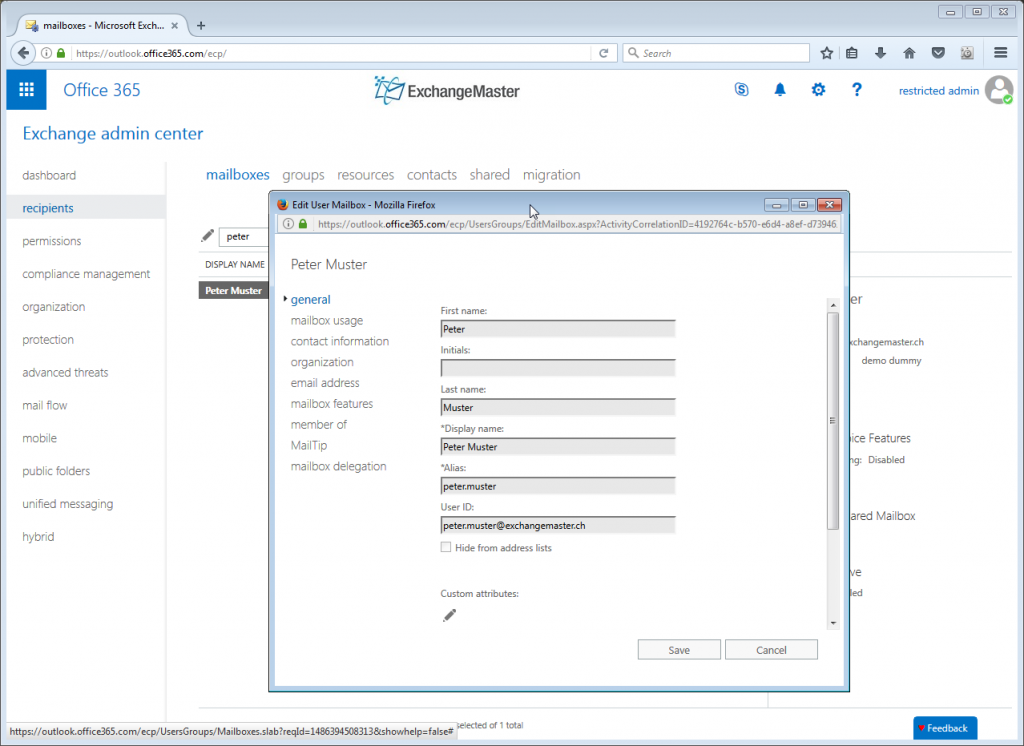Click site info icon in main address bar

pyautogui.click(x=46, y=53)
